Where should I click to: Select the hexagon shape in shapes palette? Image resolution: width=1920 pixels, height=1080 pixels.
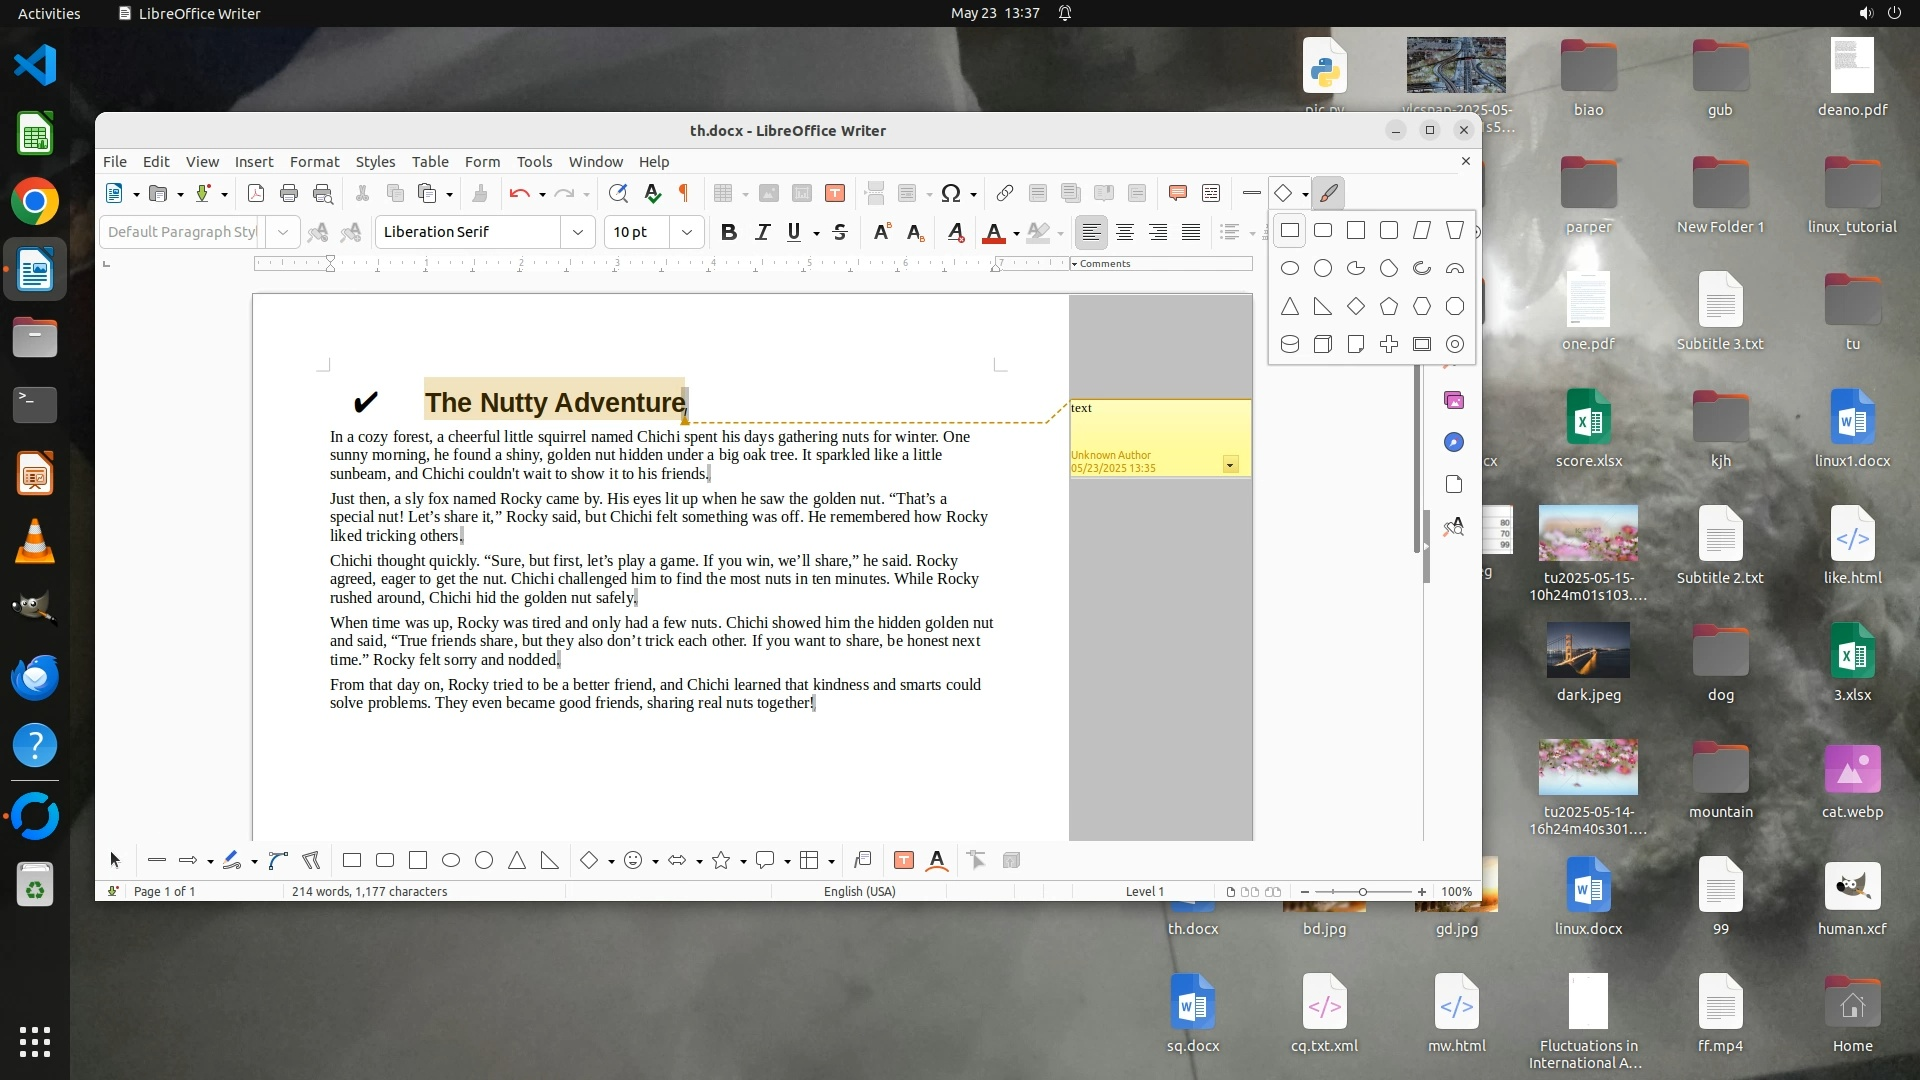point(1422,307)
